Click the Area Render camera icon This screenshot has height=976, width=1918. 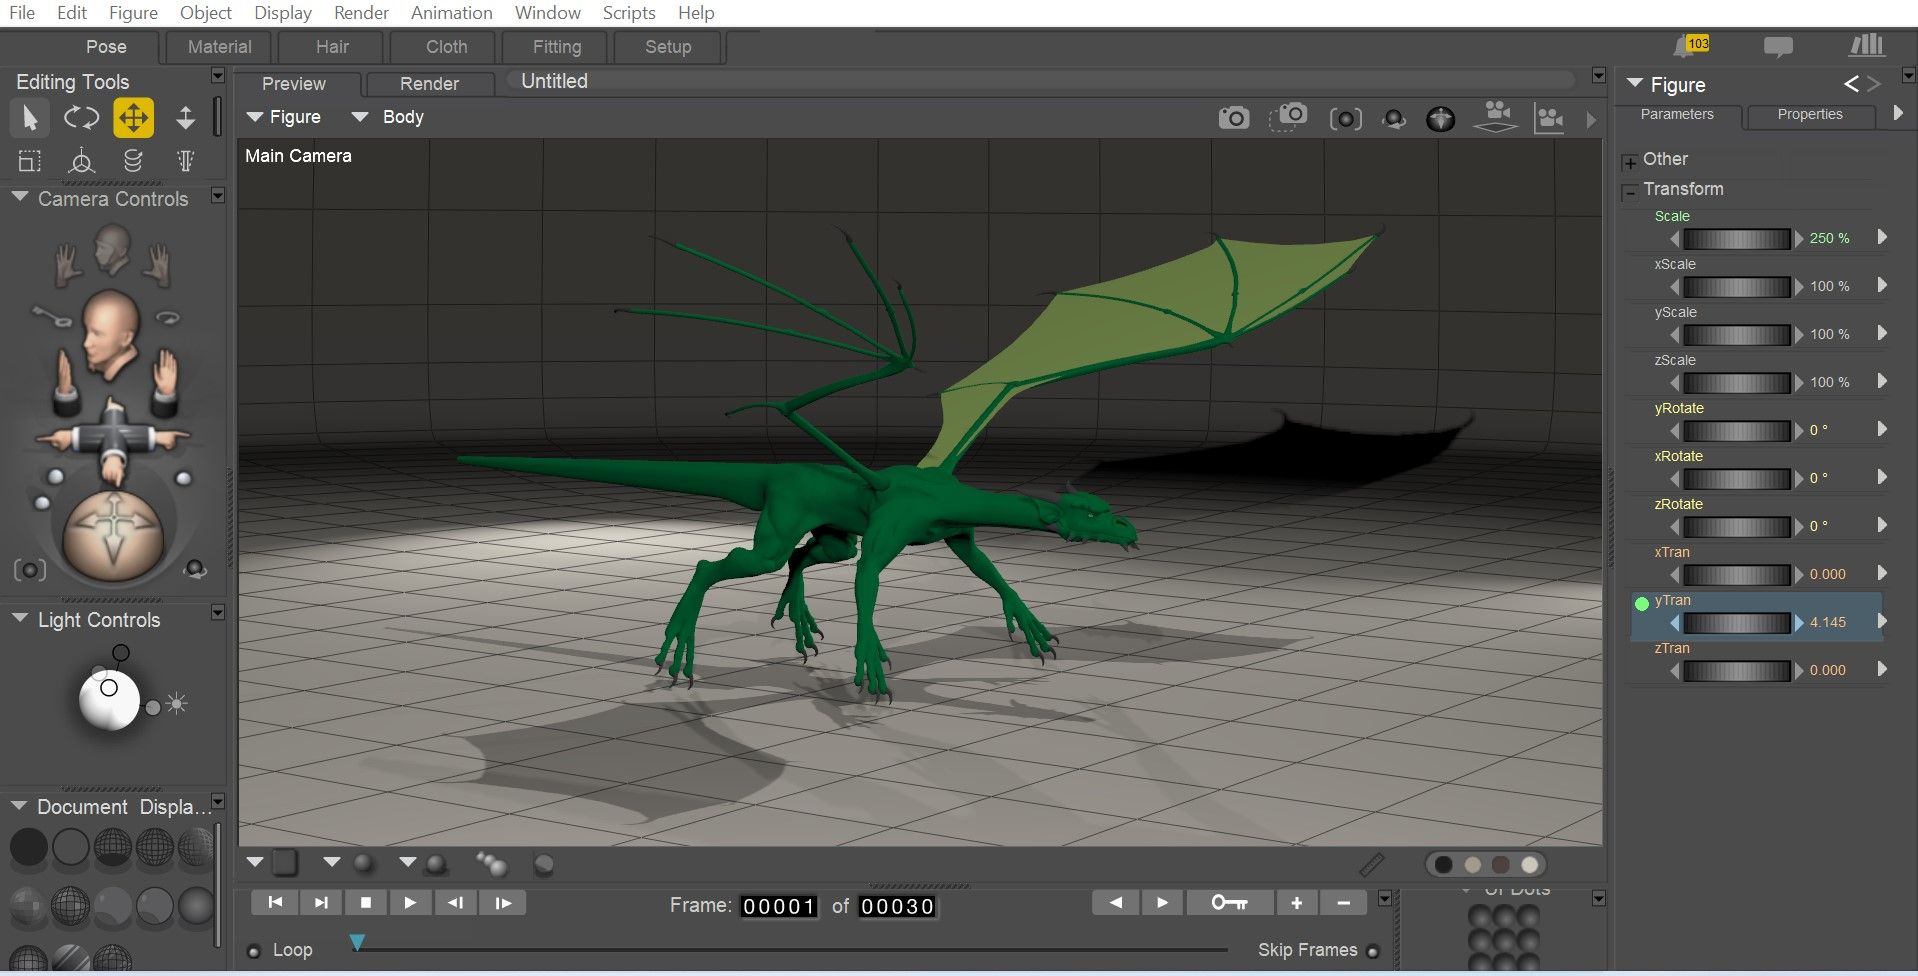pos(1288,117)
